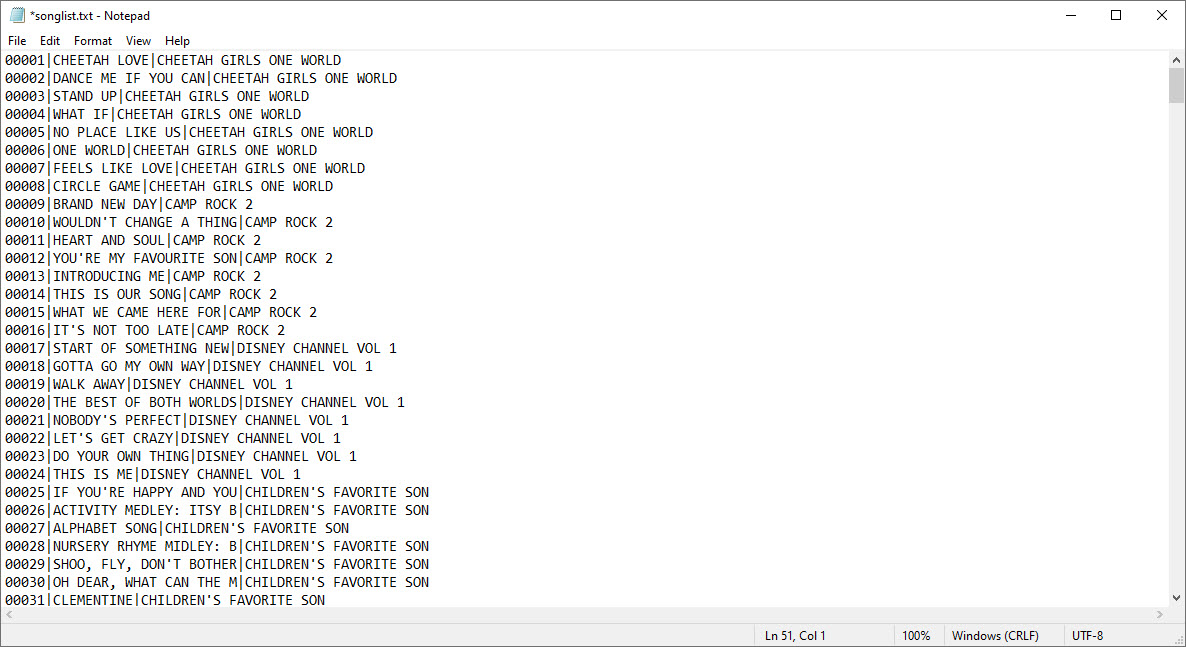
Task: Click the horizontal scrollbar right arrow
Action: [1160, 614]
